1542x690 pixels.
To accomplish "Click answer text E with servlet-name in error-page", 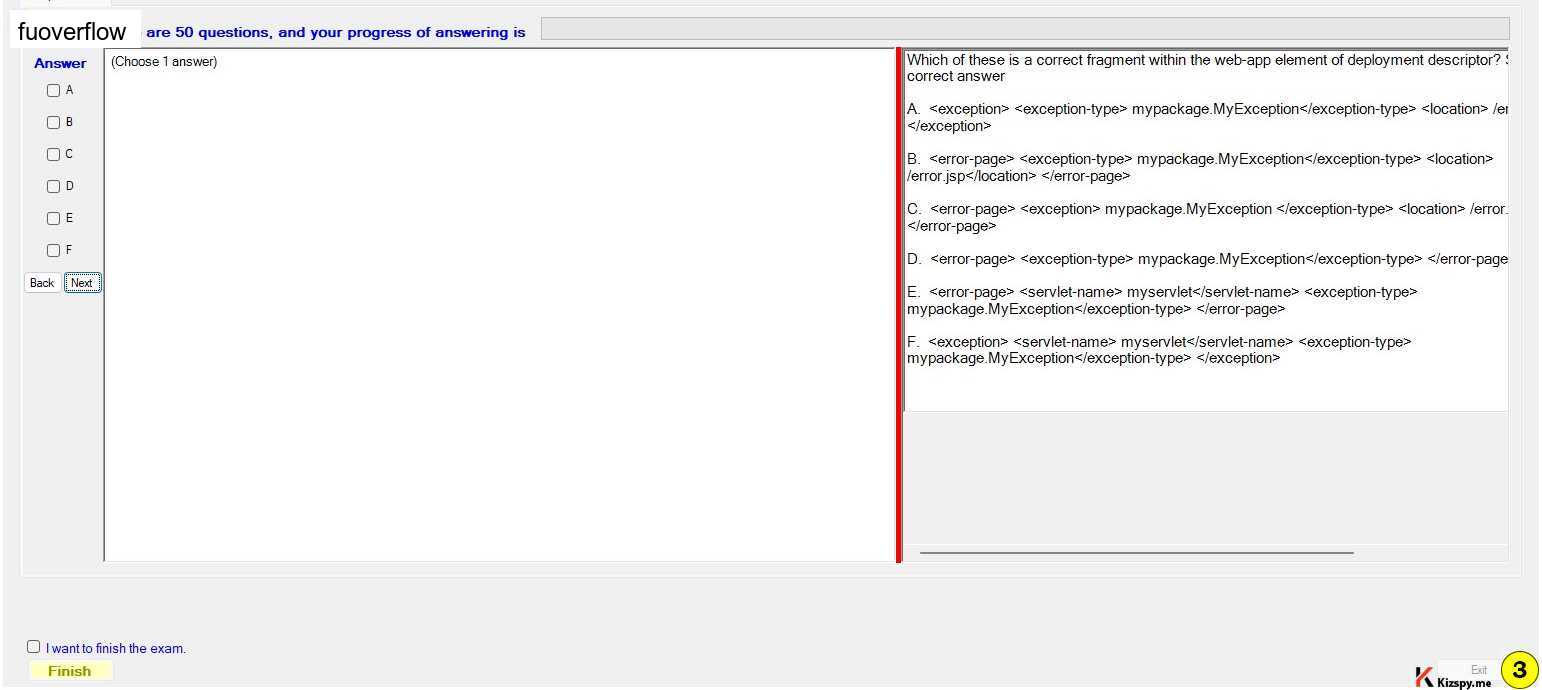I will 1162,300.
